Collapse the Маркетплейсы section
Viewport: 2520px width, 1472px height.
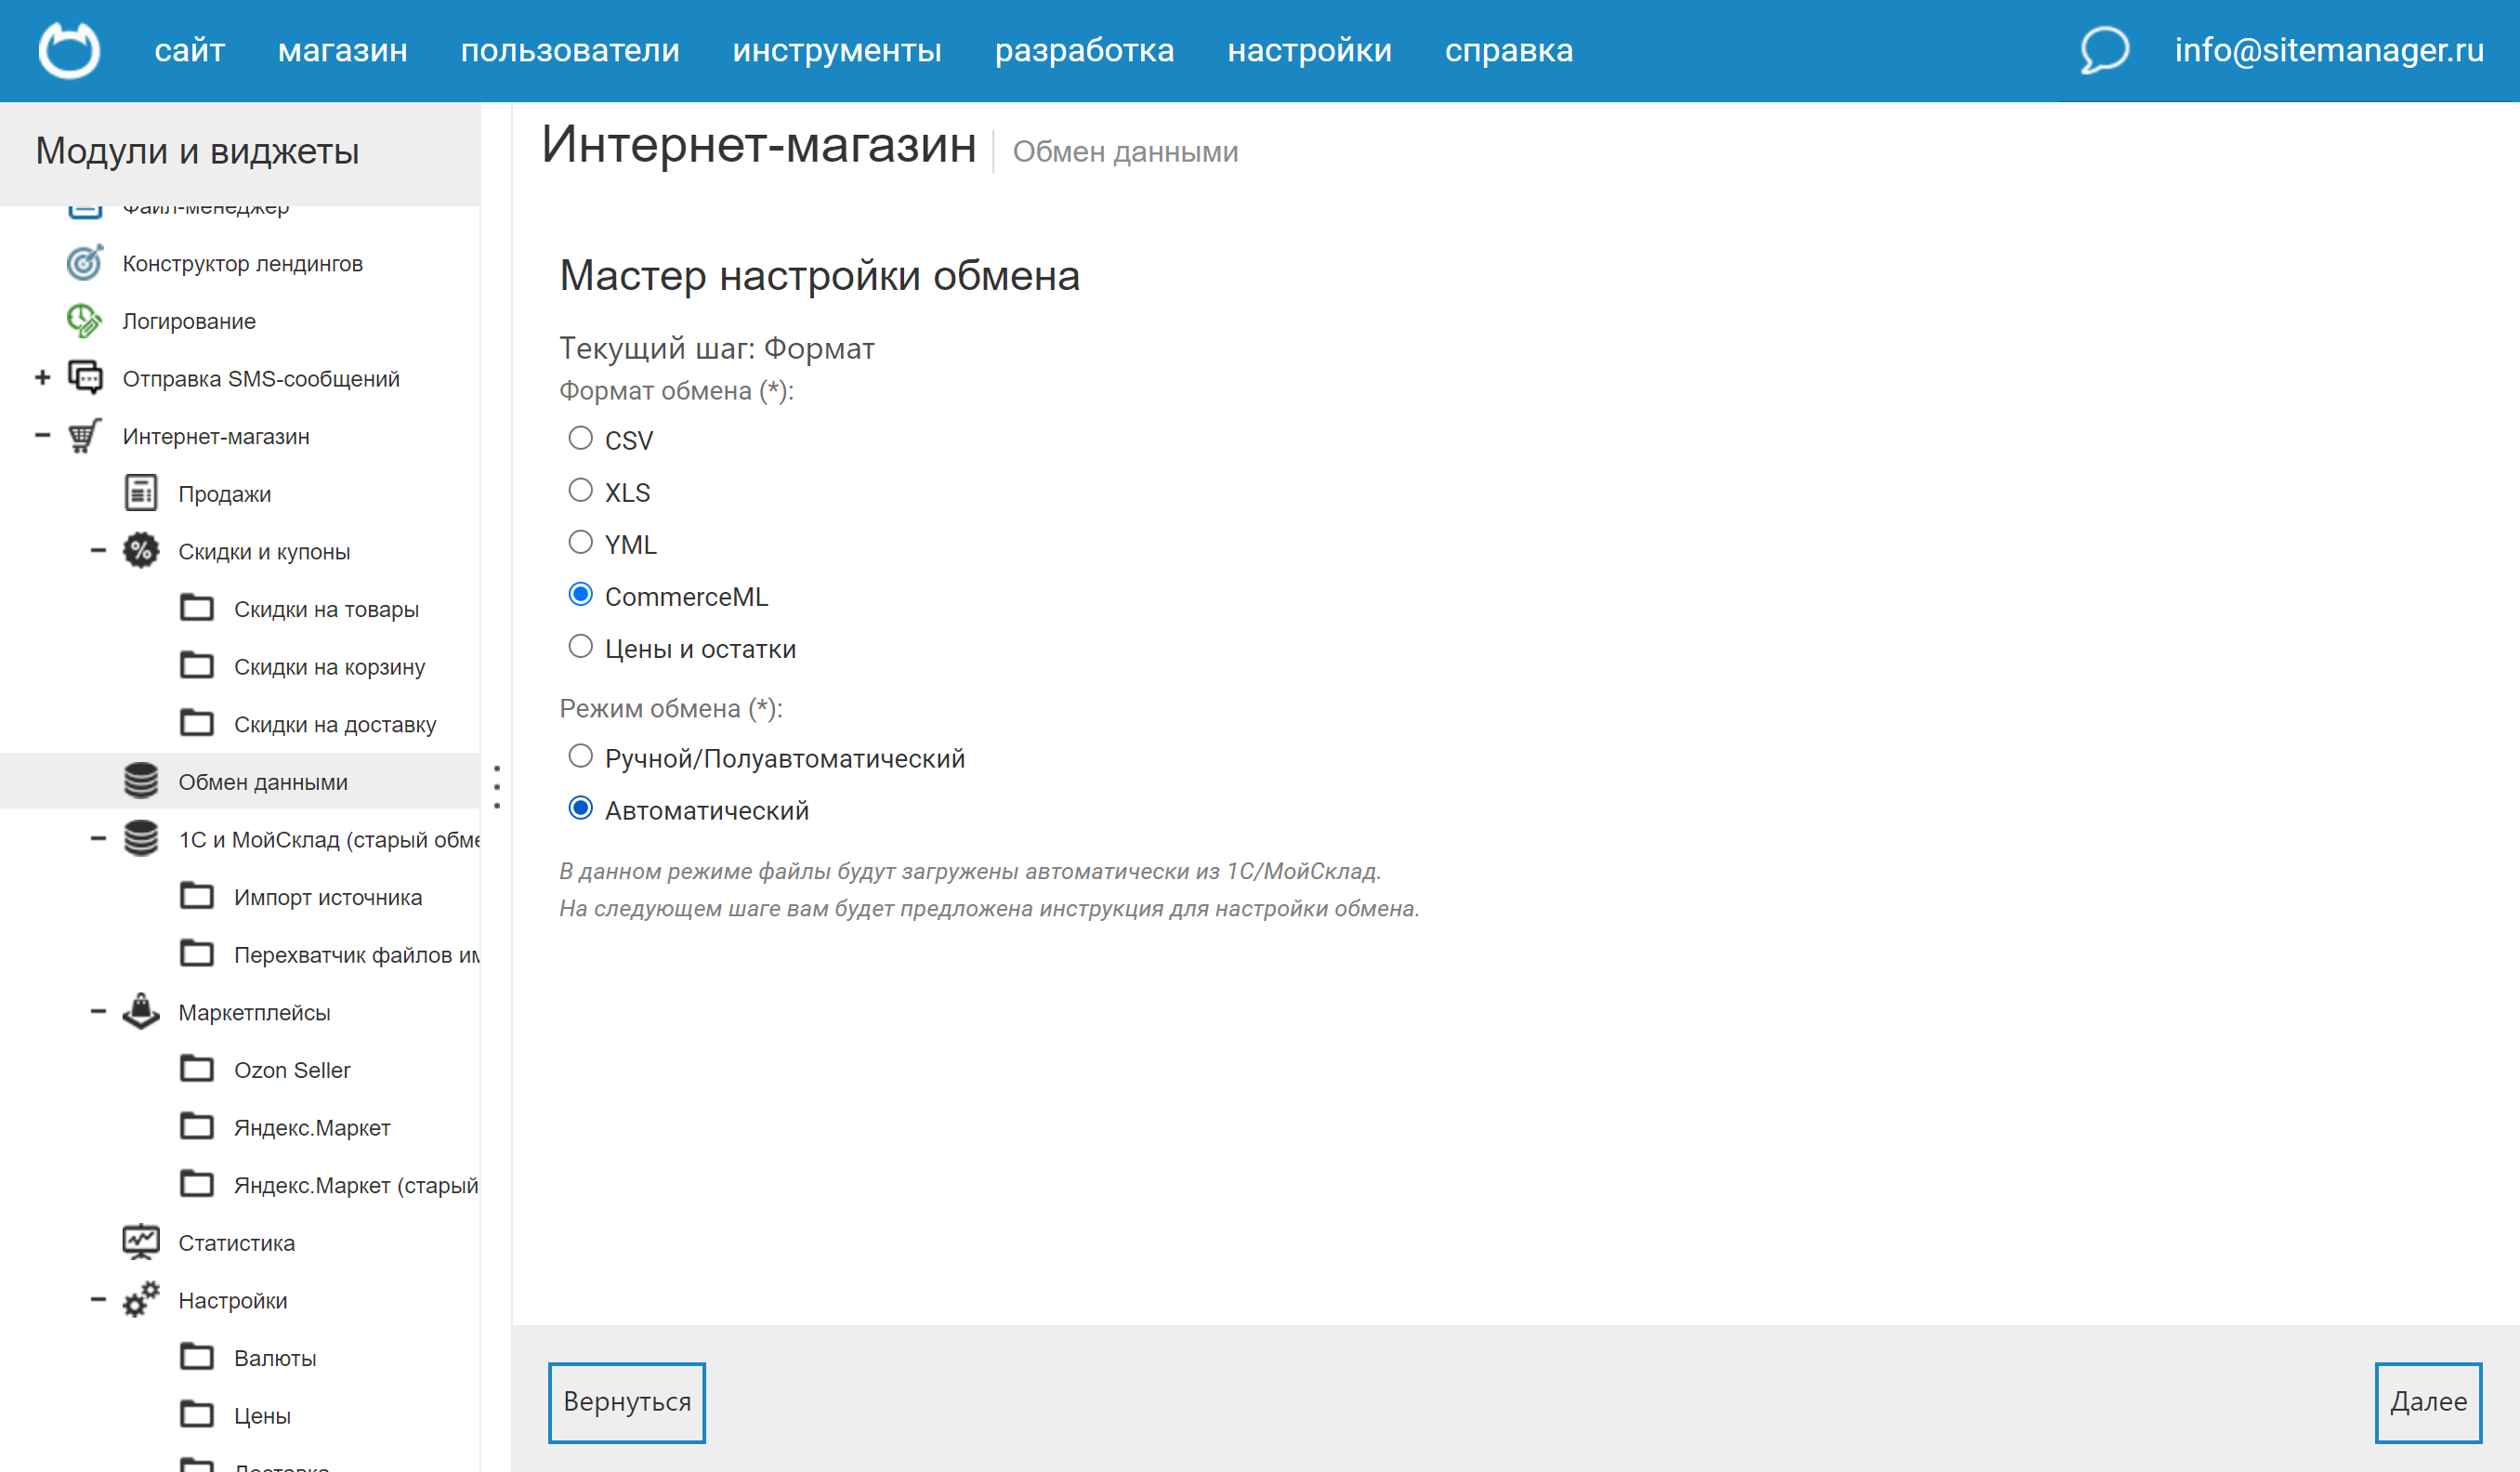[x=98, y=1011]
